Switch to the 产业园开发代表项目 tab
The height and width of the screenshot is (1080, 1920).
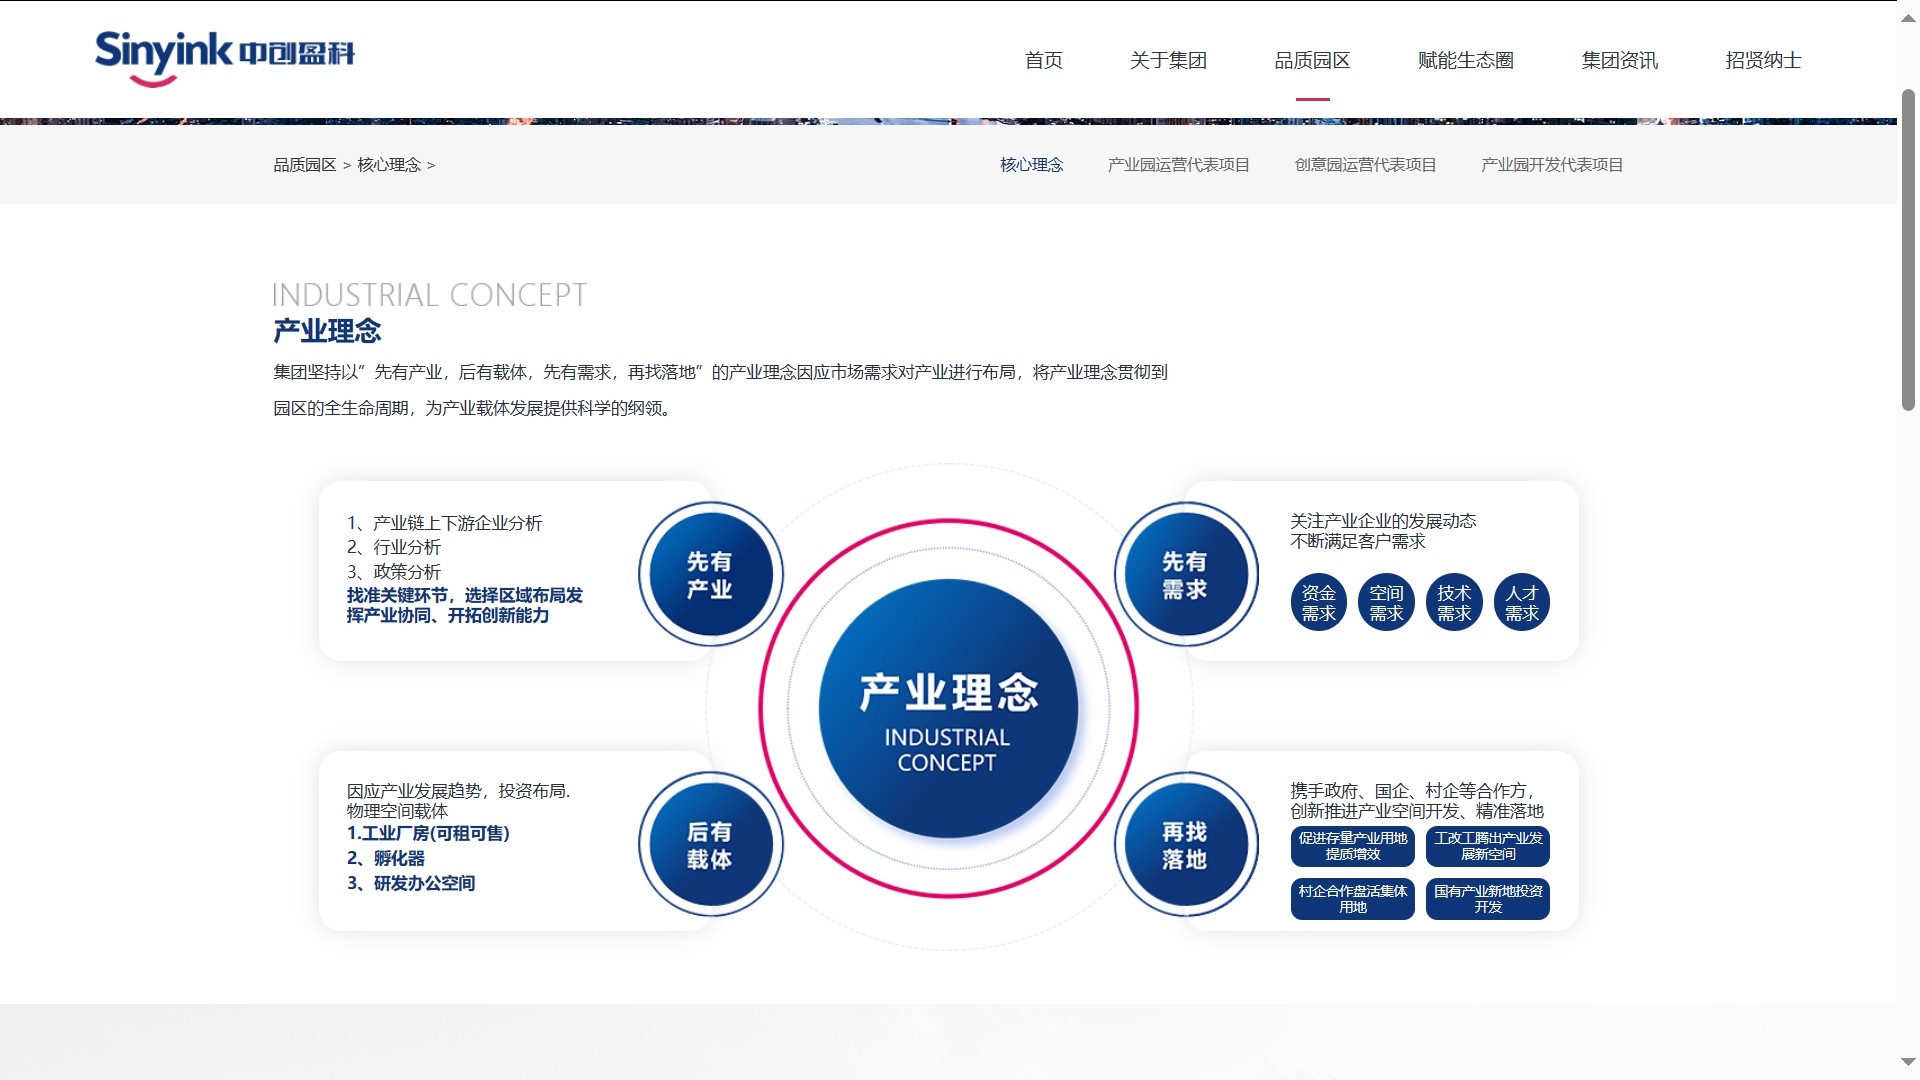click(1552, 165)
